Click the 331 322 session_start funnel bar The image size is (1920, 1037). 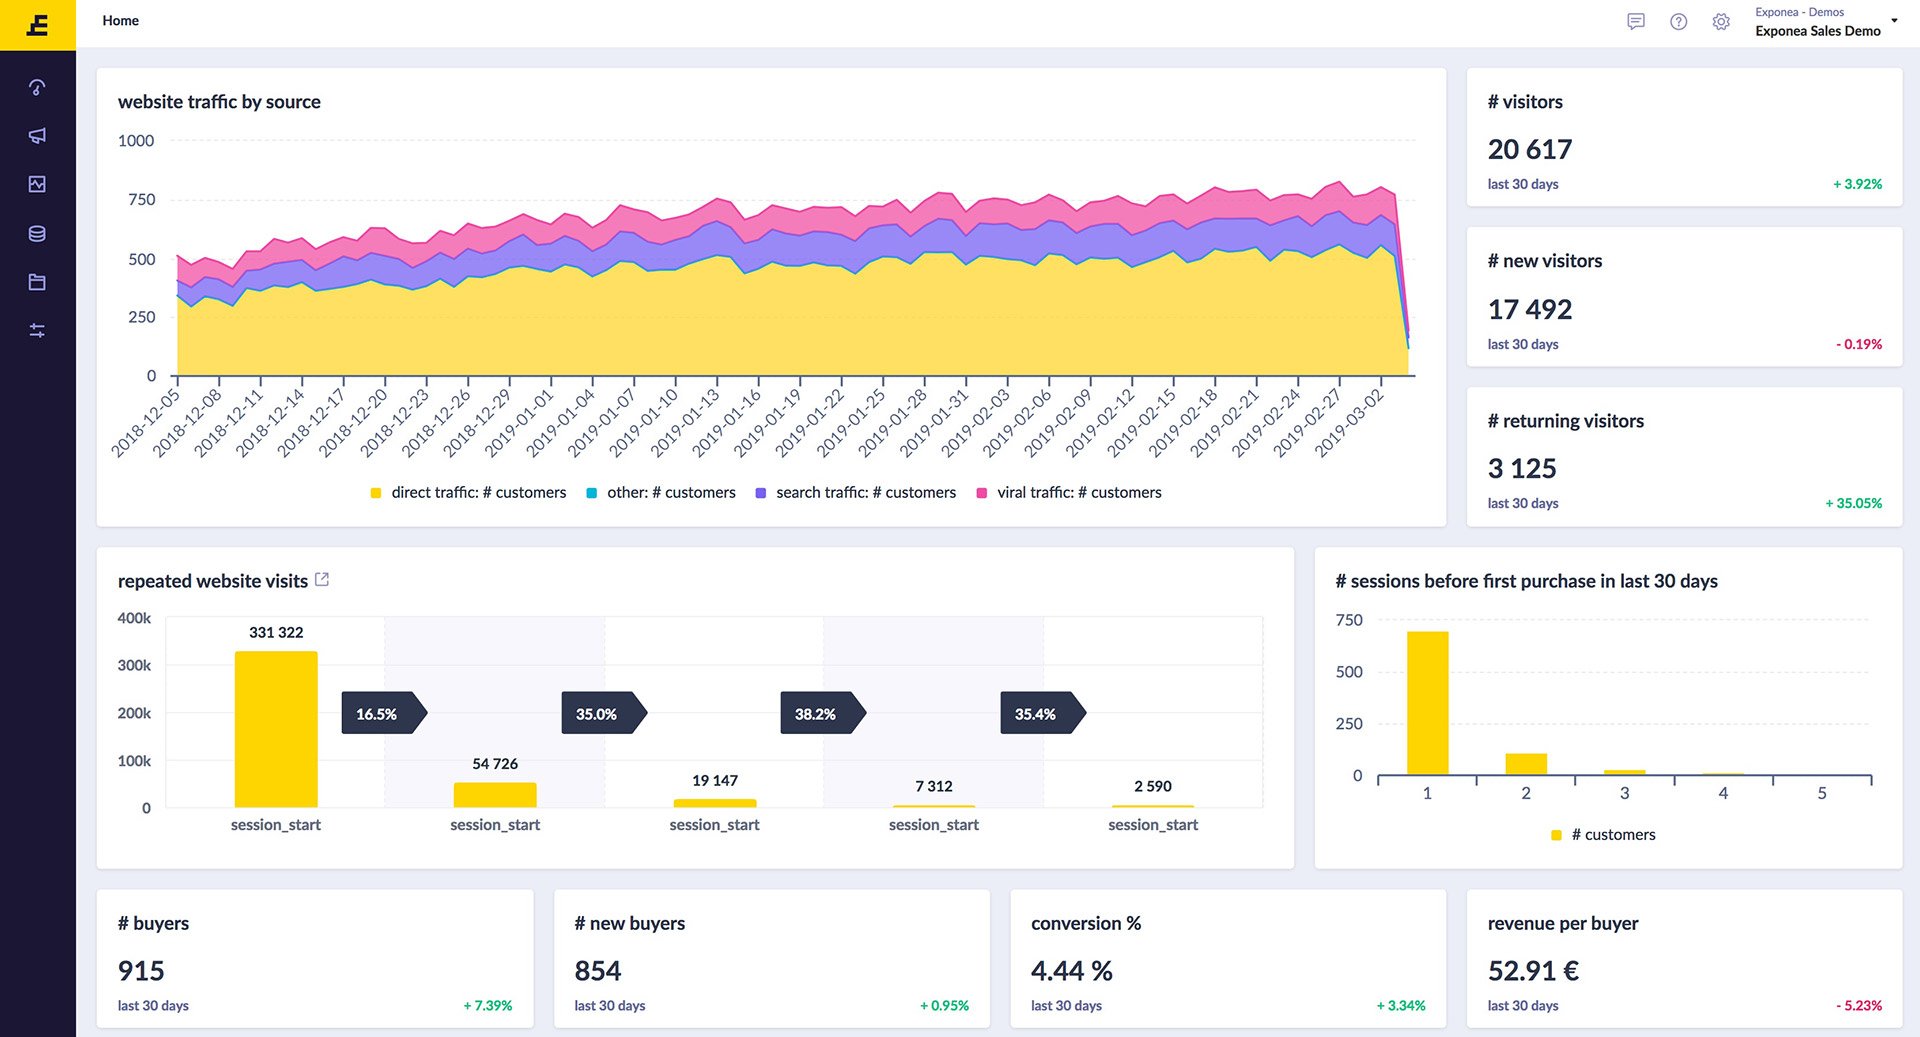[x=276, y=728]
